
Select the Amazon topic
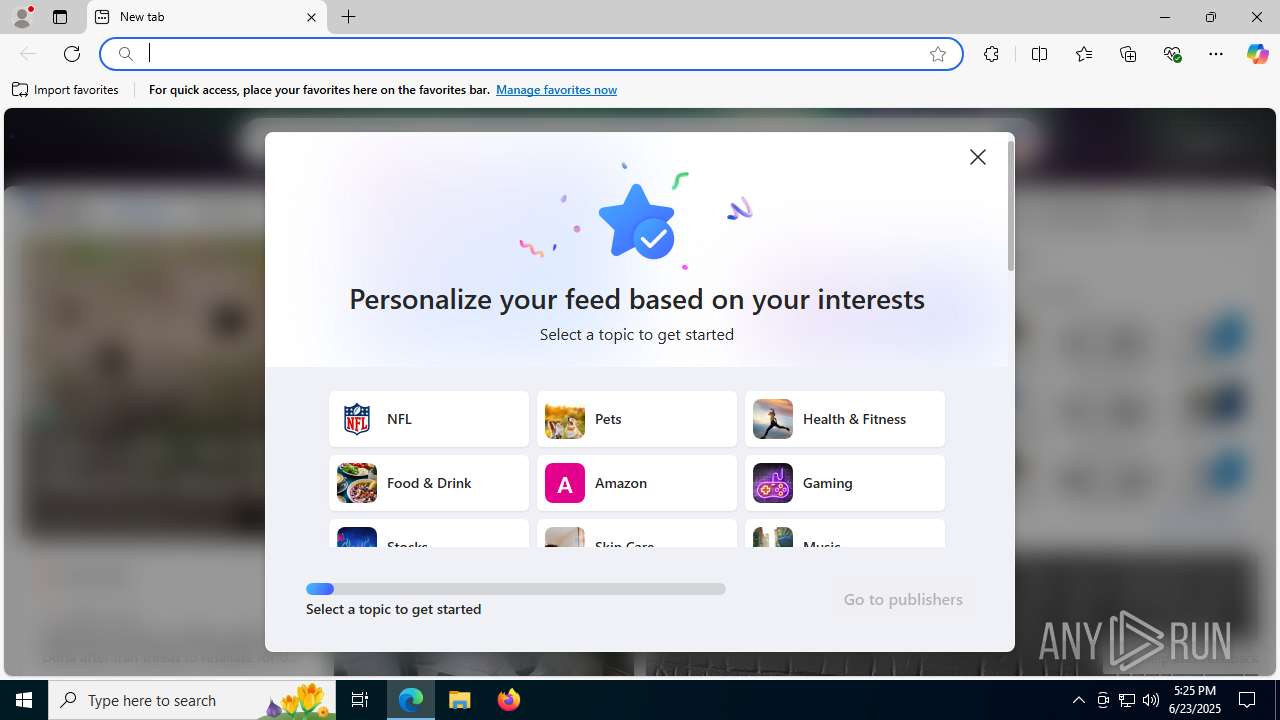pos(637,483)
